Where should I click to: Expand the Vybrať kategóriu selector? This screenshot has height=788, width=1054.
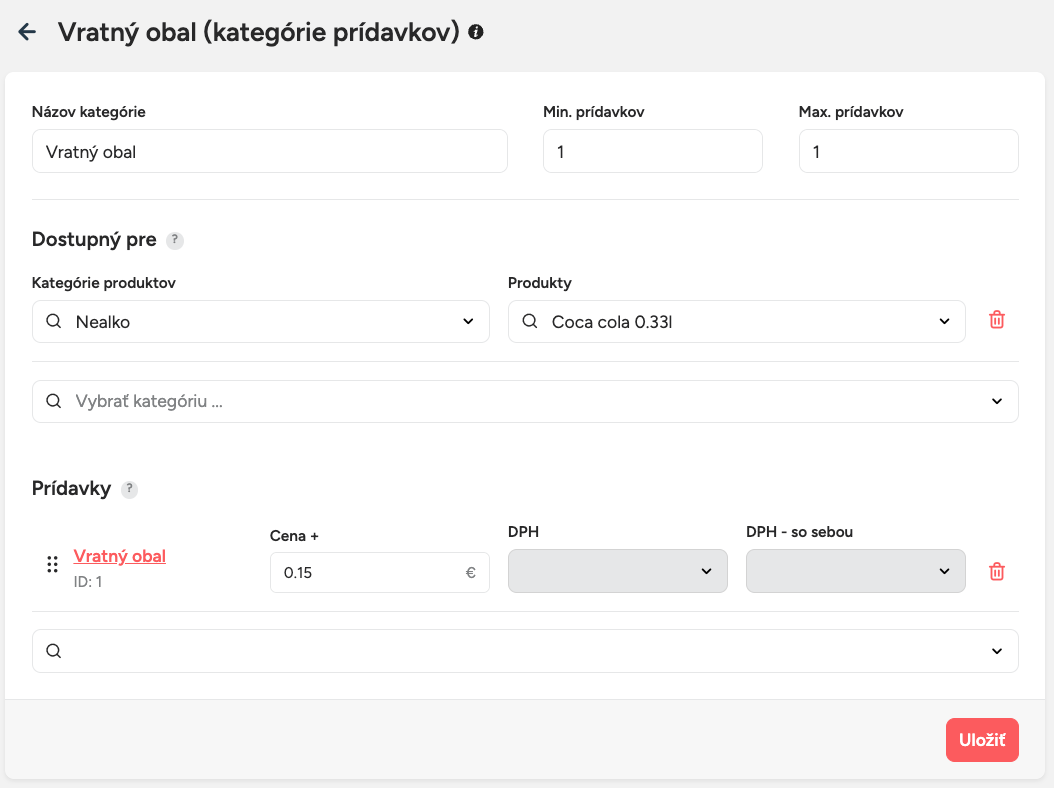coord(996,401)
